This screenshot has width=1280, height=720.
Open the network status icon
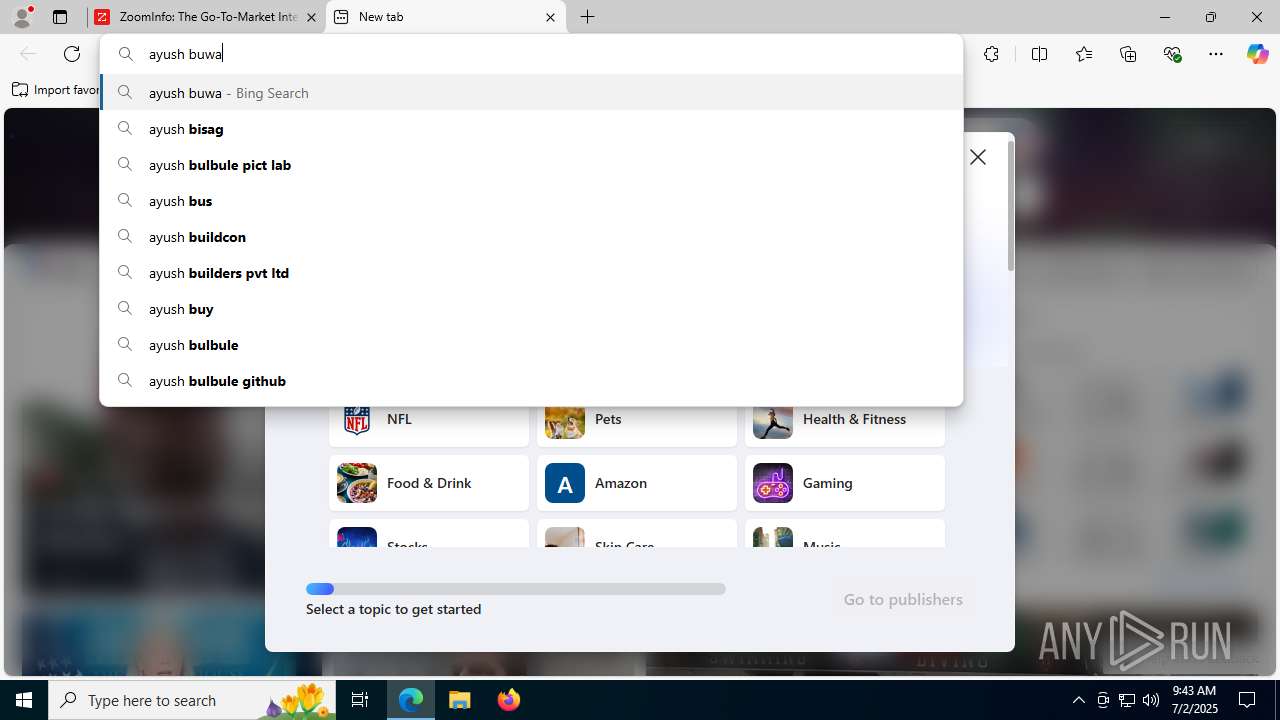[1126, 700]
